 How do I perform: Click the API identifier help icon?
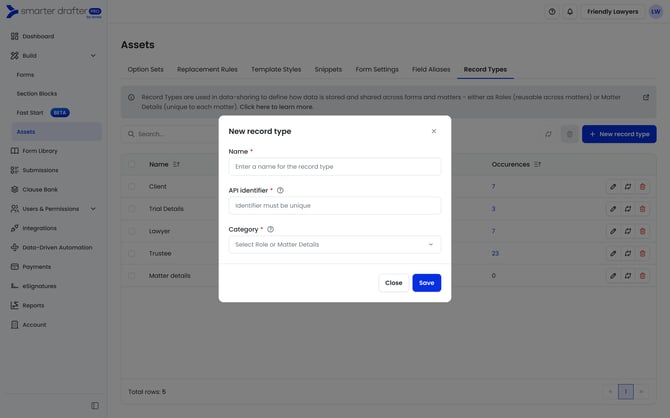[x=280, y=190]
